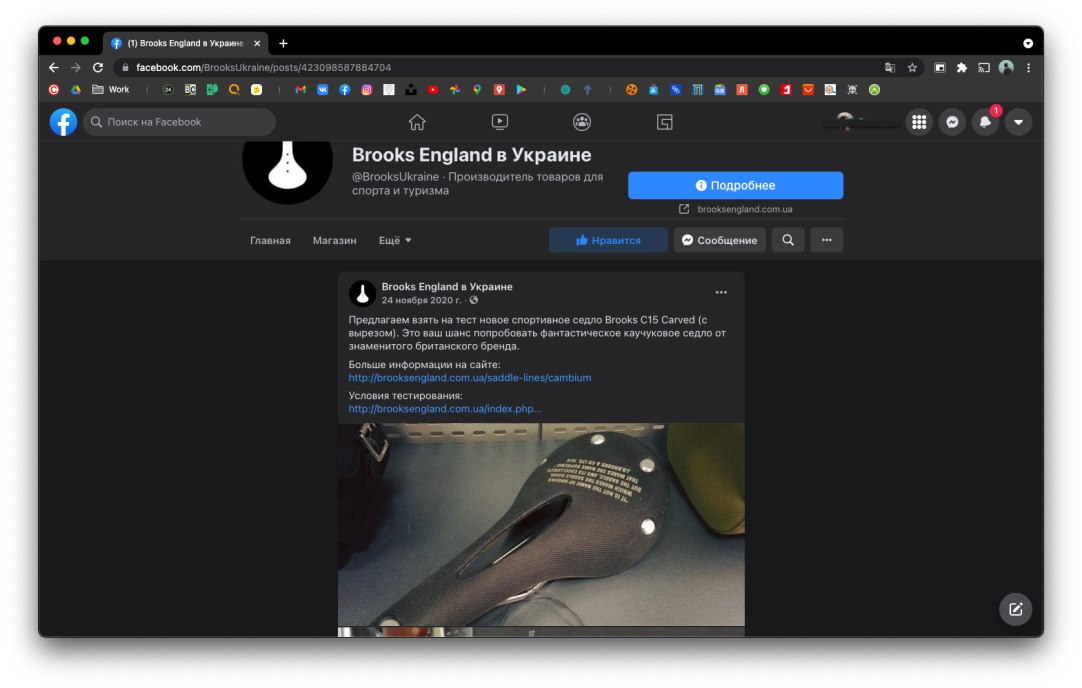The height and width of the screenshot is (688, 1082).
Task: Open the Facebook menu grid icon
Action: tap(919, 122)
